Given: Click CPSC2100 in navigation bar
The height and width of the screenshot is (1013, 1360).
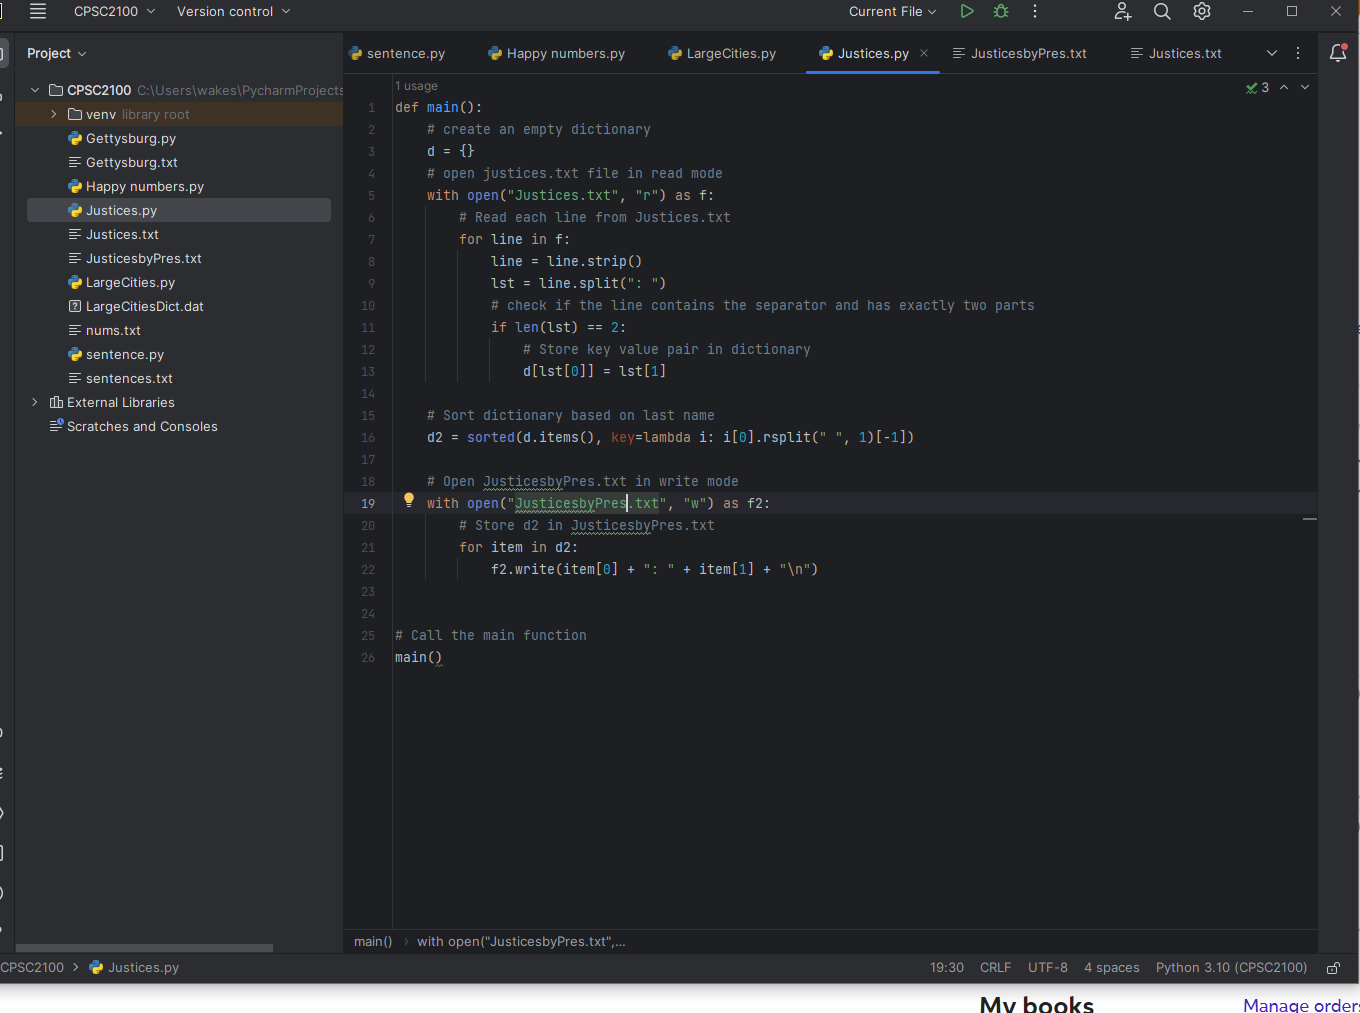Looking at the screenshot, I should pos(32,967).
